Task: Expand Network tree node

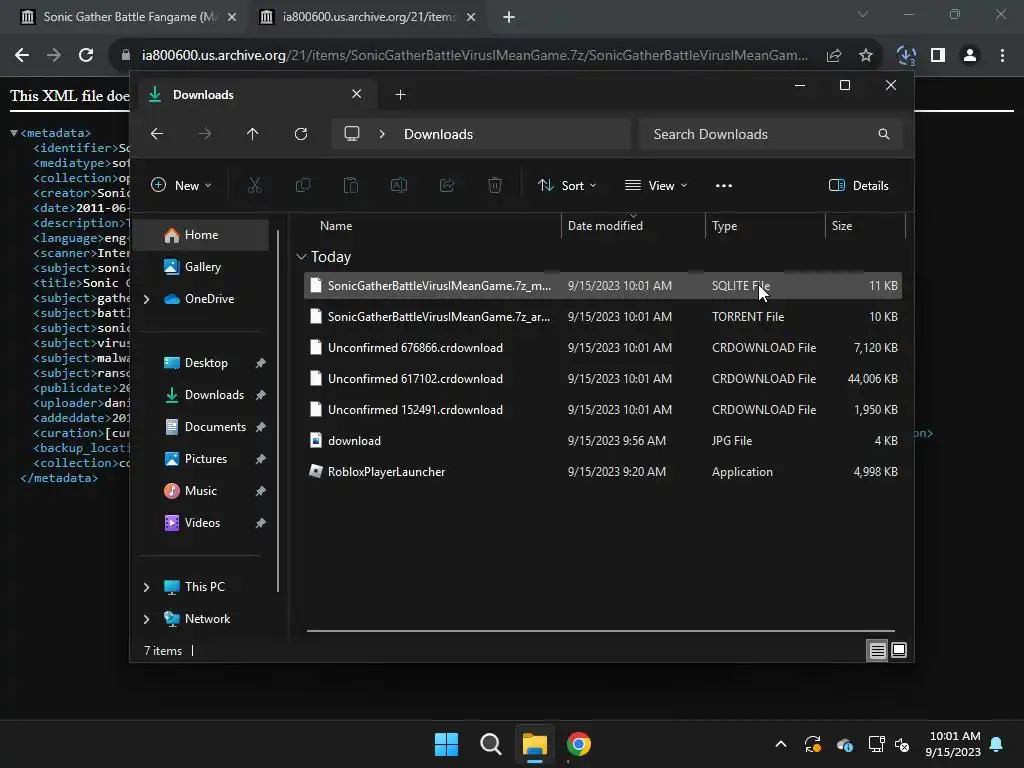Action: point(146,619)
